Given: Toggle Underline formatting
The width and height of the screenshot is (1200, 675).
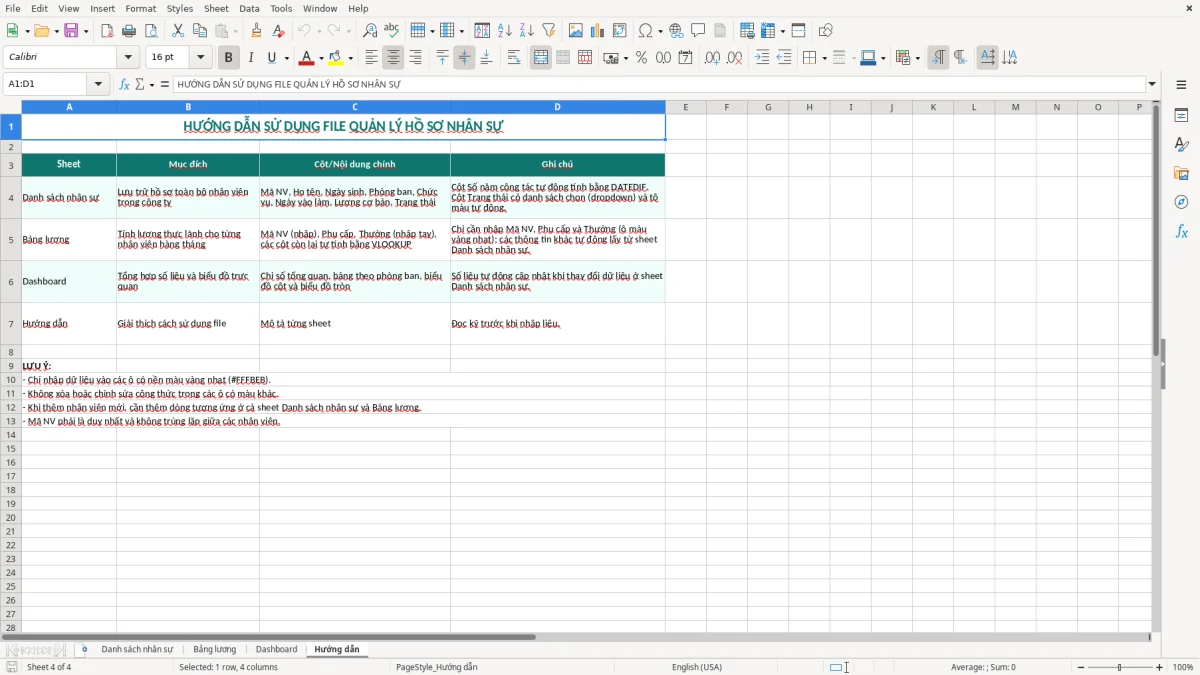Looking at the screenshot, I should [272, 58].
